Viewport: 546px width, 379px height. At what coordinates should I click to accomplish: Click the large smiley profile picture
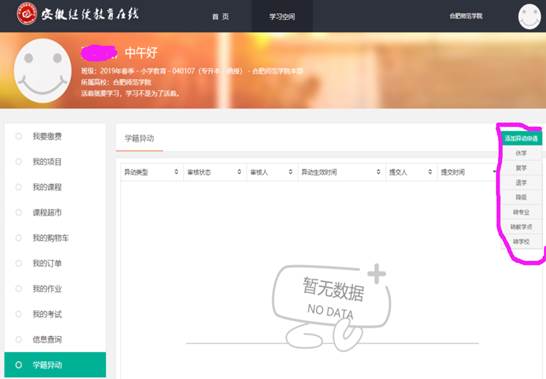tap(43, 71)
